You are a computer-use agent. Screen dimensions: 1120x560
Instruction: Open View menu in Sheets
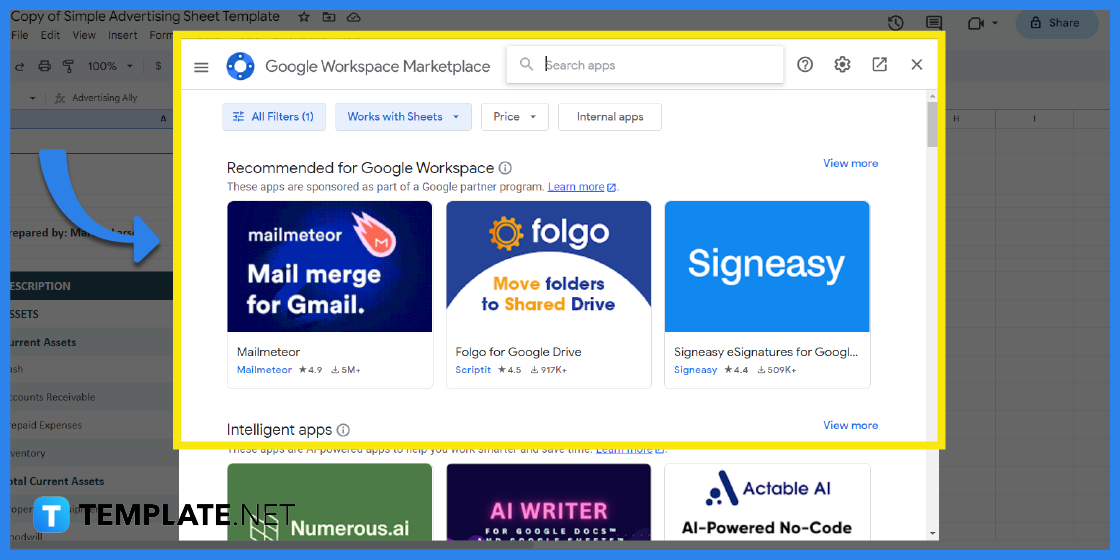[x=84, y=35]
